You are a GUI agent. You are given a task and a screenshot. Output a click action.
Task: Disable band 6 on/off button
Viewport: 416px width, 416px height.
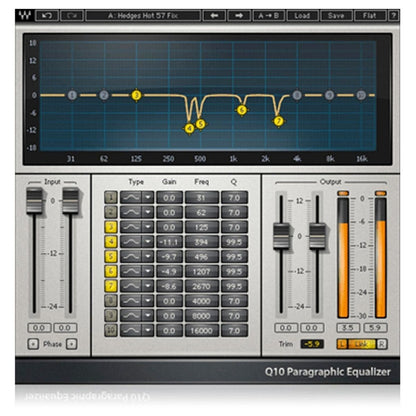111,271
